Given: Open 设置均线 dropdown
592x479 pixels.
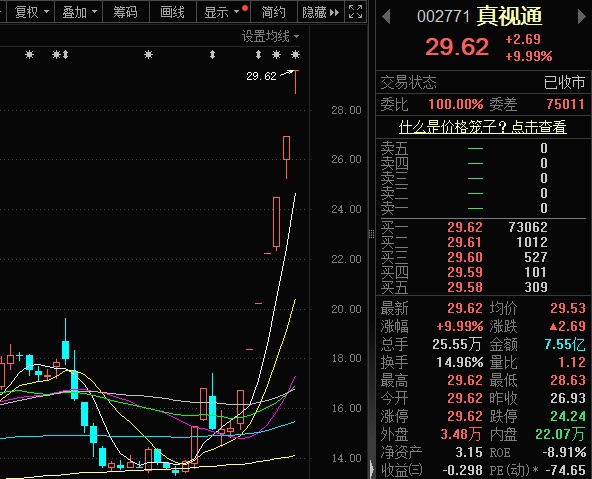Looking at the screenshot, I should (x=270, y=37).
